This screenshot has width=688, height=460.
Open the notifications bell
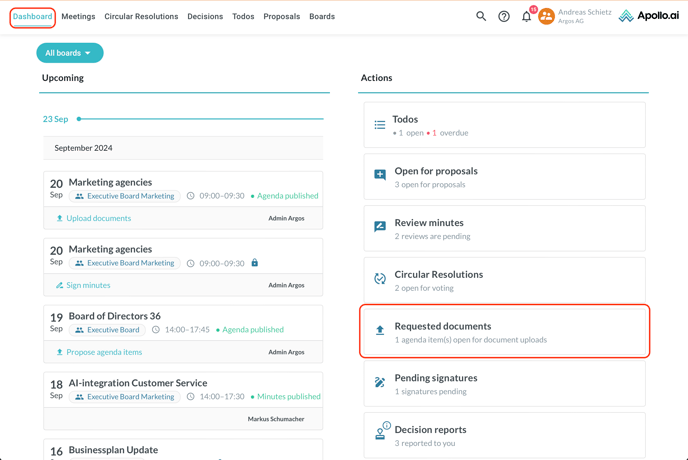point(526,16)
